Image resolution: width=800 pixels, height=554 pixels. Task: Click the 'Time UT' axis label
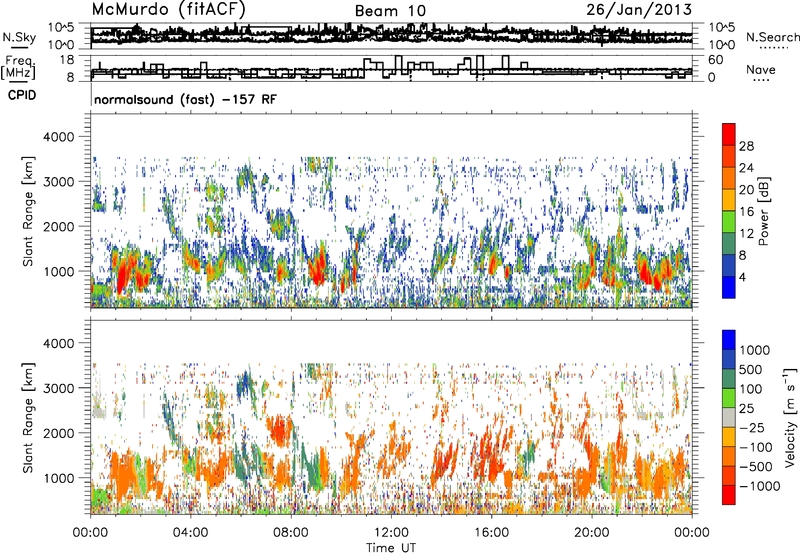391,548
